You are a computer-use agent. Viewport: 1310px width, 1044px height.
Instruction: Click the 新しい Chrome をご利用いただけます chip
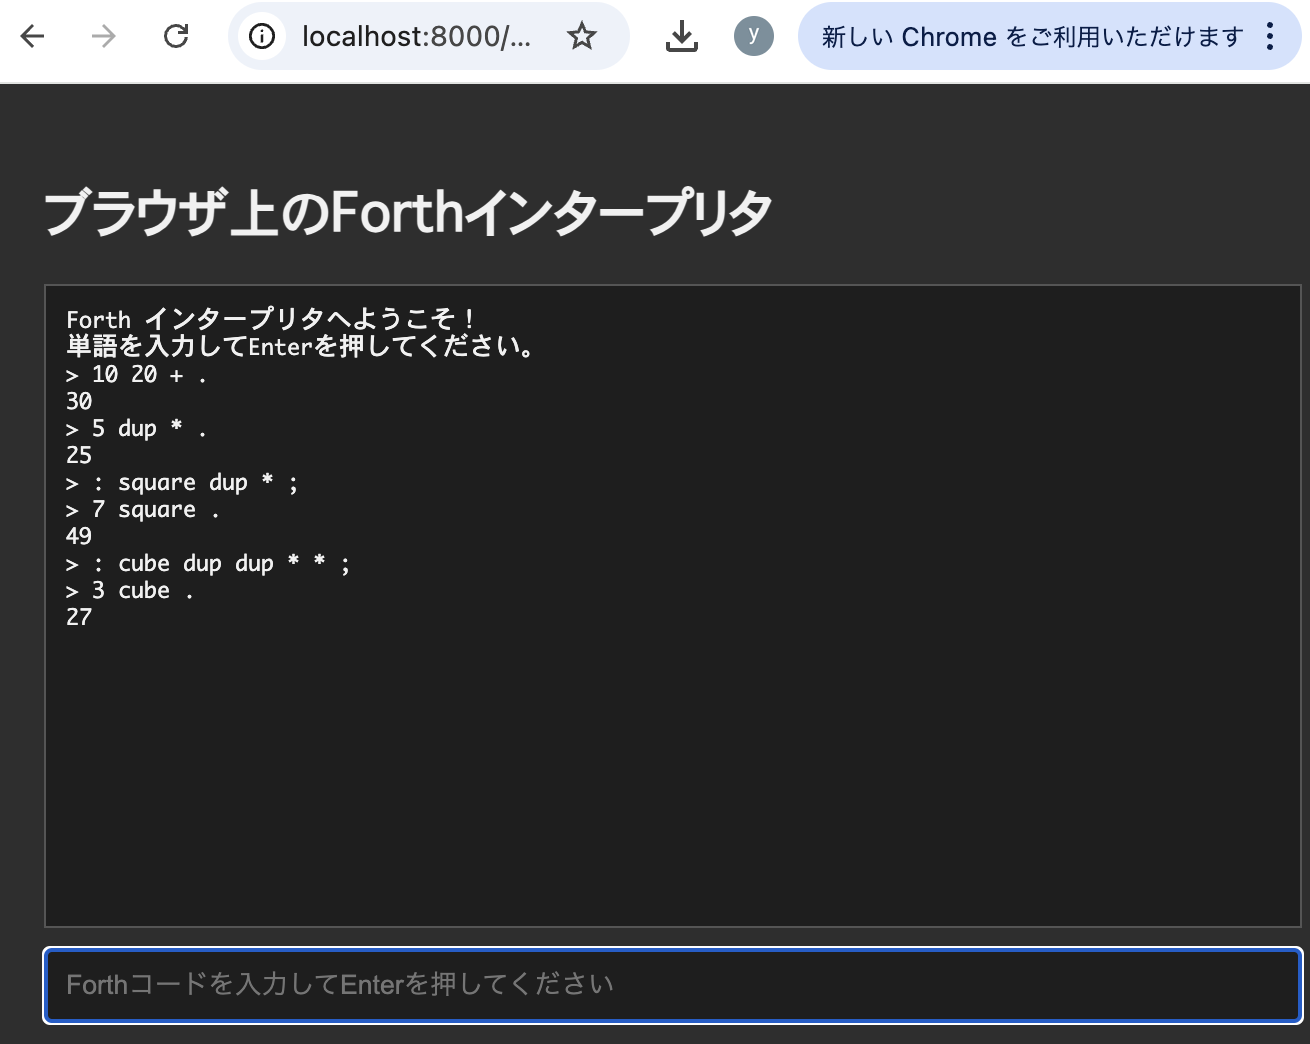coord(1032,37)
